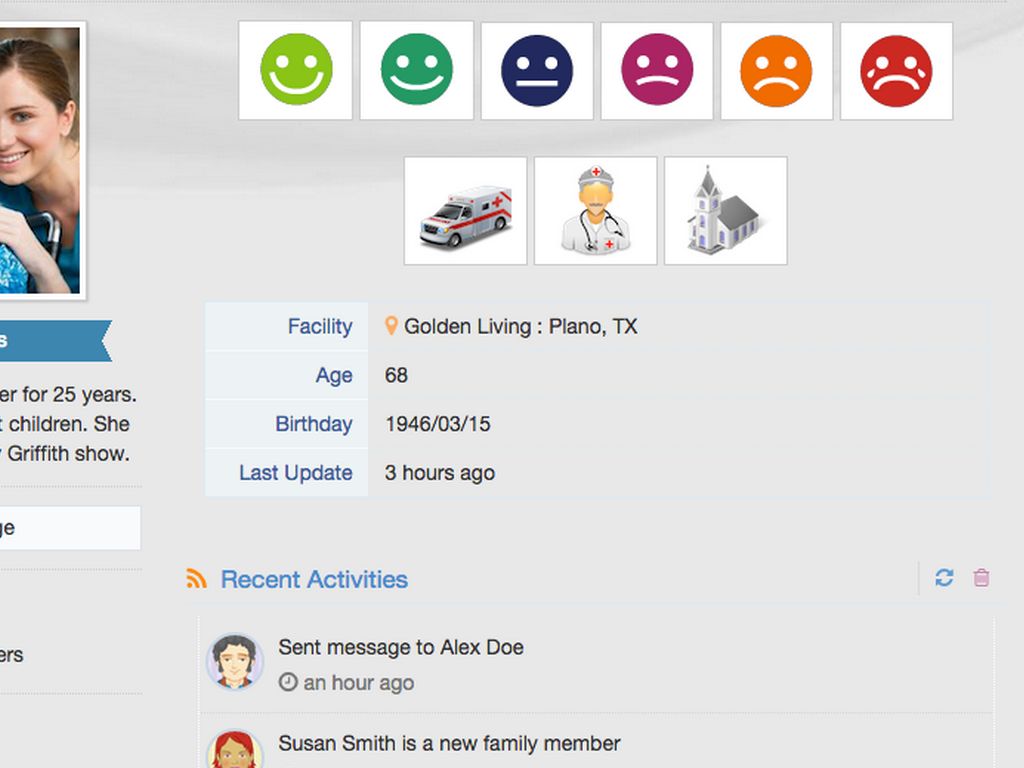
Task: Click Susan Smith's red-haired avatar
Action: [x=234, y=750]
